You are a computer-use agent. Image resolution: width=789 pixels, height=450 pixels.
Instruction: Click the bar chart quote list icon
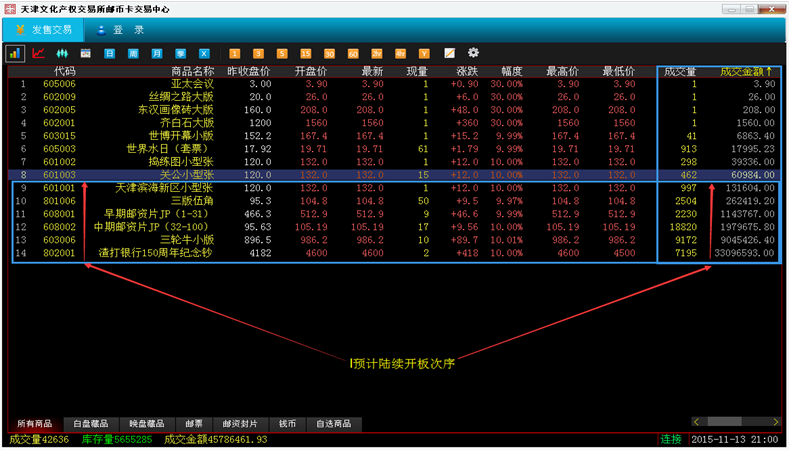(15, 53)
